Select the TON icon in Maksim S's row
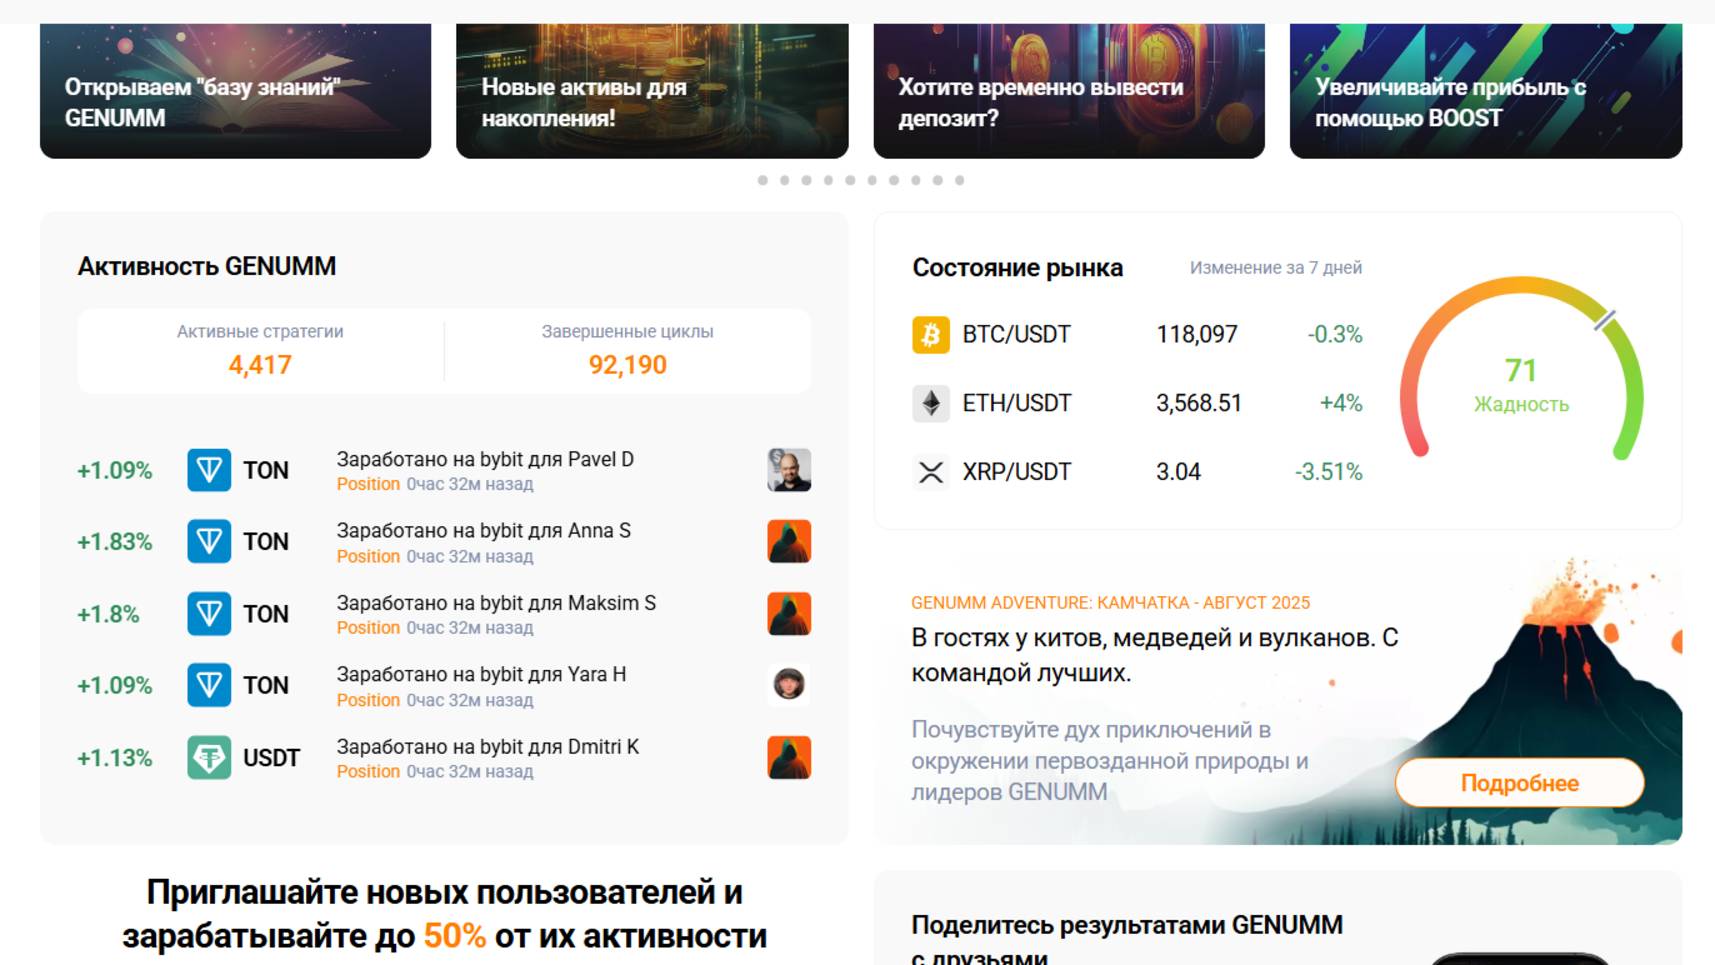This screenshot has height=965, width=1715. [208, 614]
